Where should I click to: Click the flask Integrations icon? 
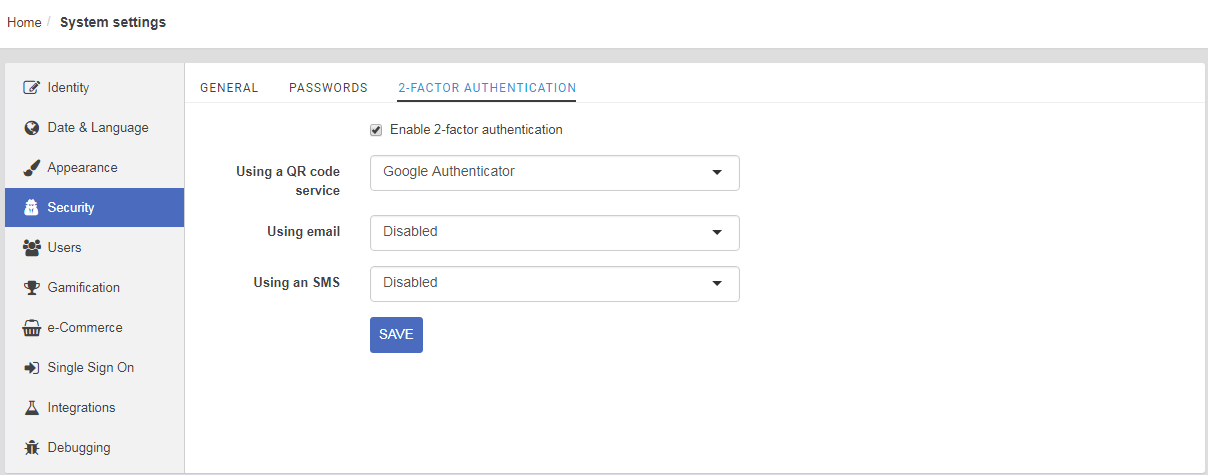(x=31, y=408)
